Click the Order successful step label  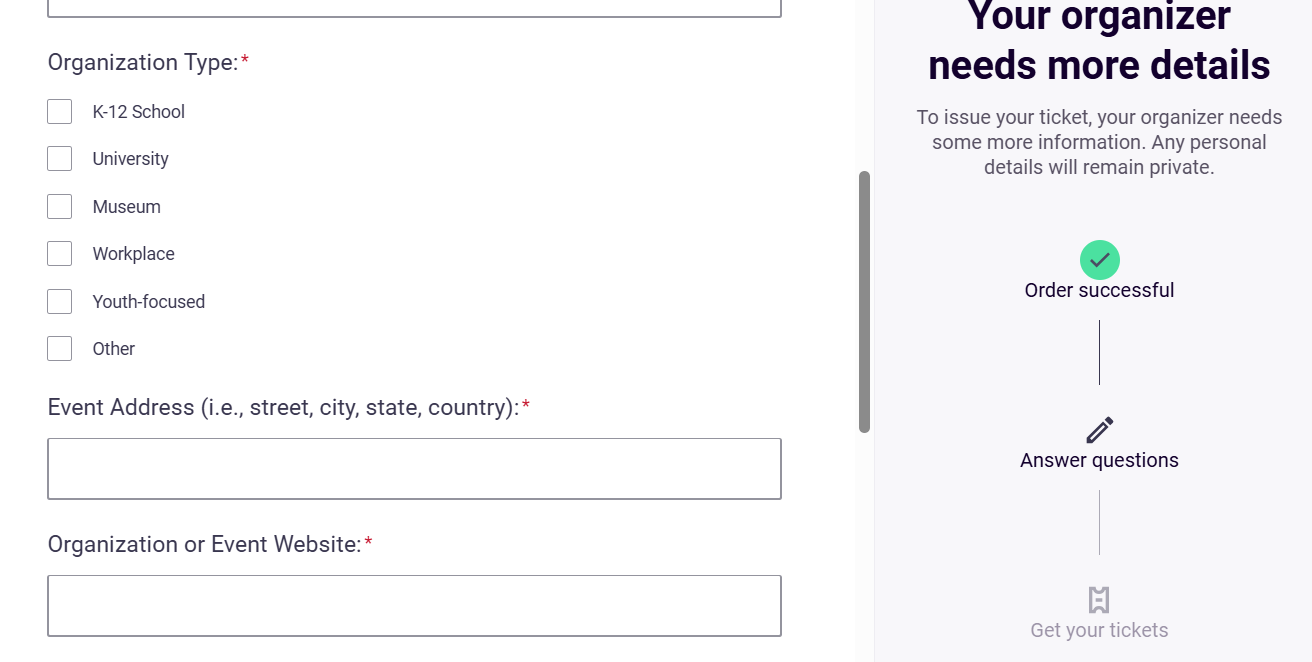1099,291
